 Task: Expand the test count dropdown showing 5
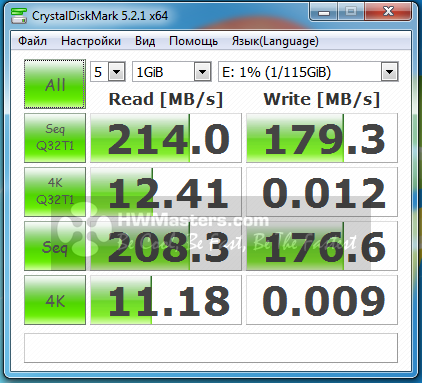[117, 72]
